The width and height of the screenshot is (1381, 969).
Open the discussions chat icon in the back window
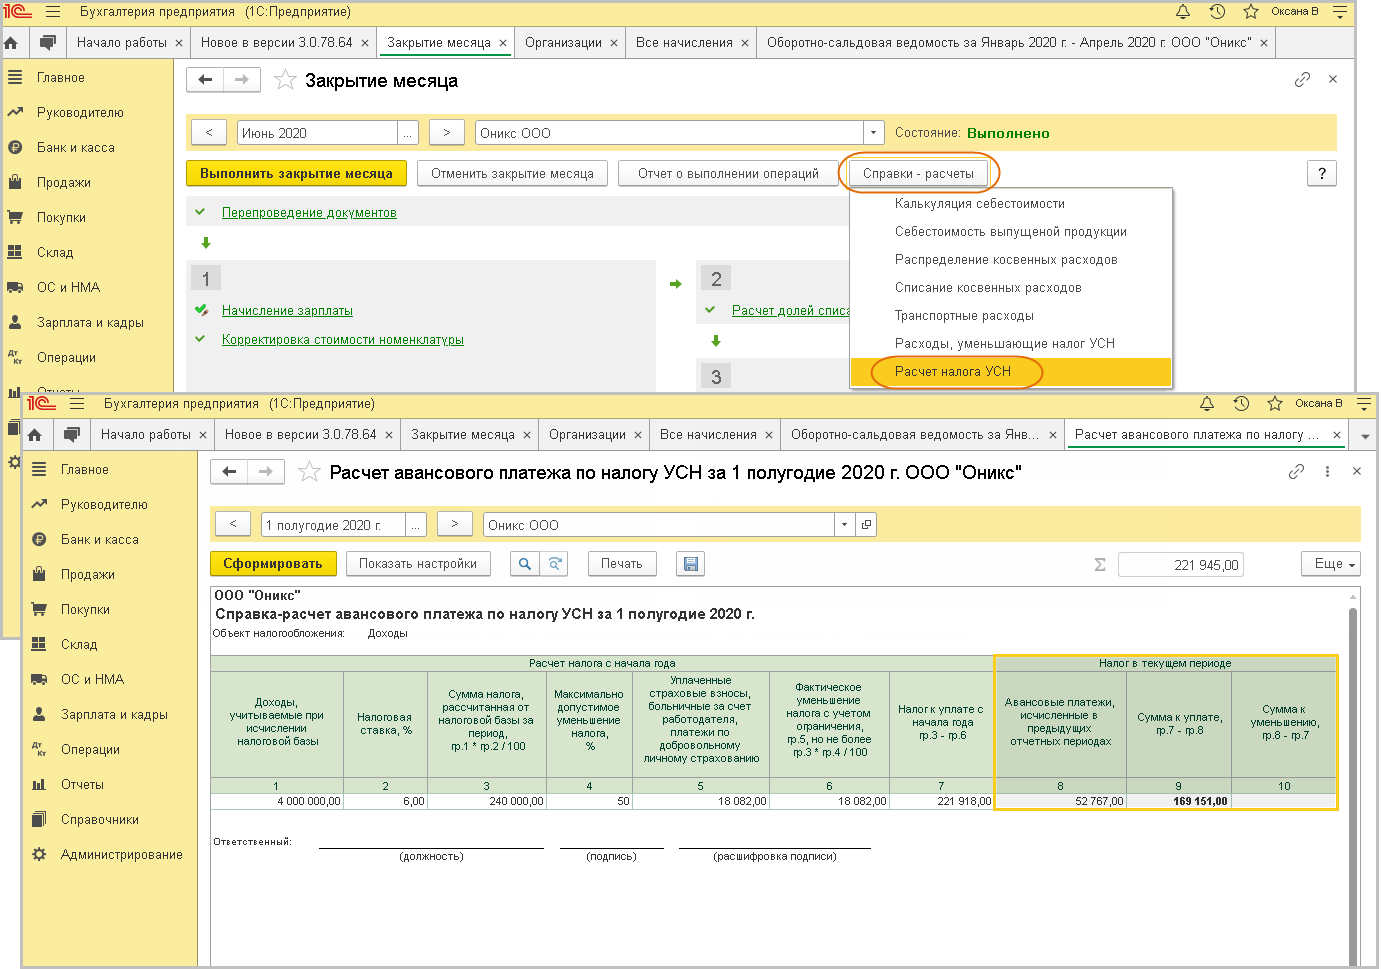tap(48, 43)
